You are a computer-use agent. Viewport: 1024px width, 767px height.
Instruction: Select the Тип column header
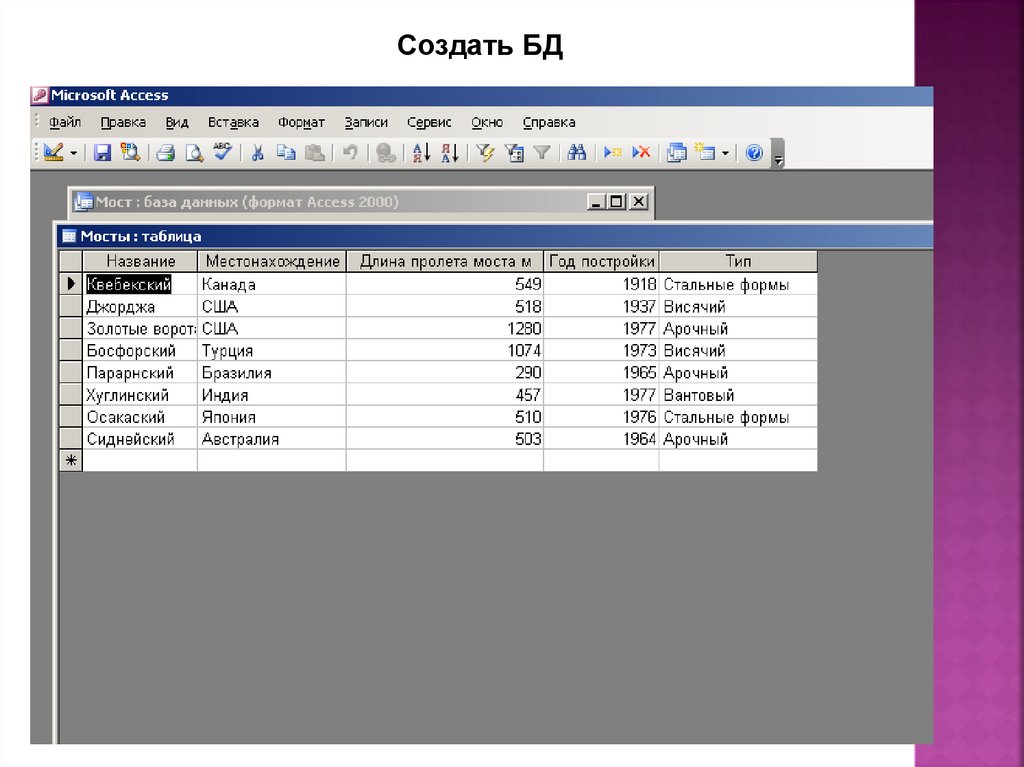click(x=738, y=261)
